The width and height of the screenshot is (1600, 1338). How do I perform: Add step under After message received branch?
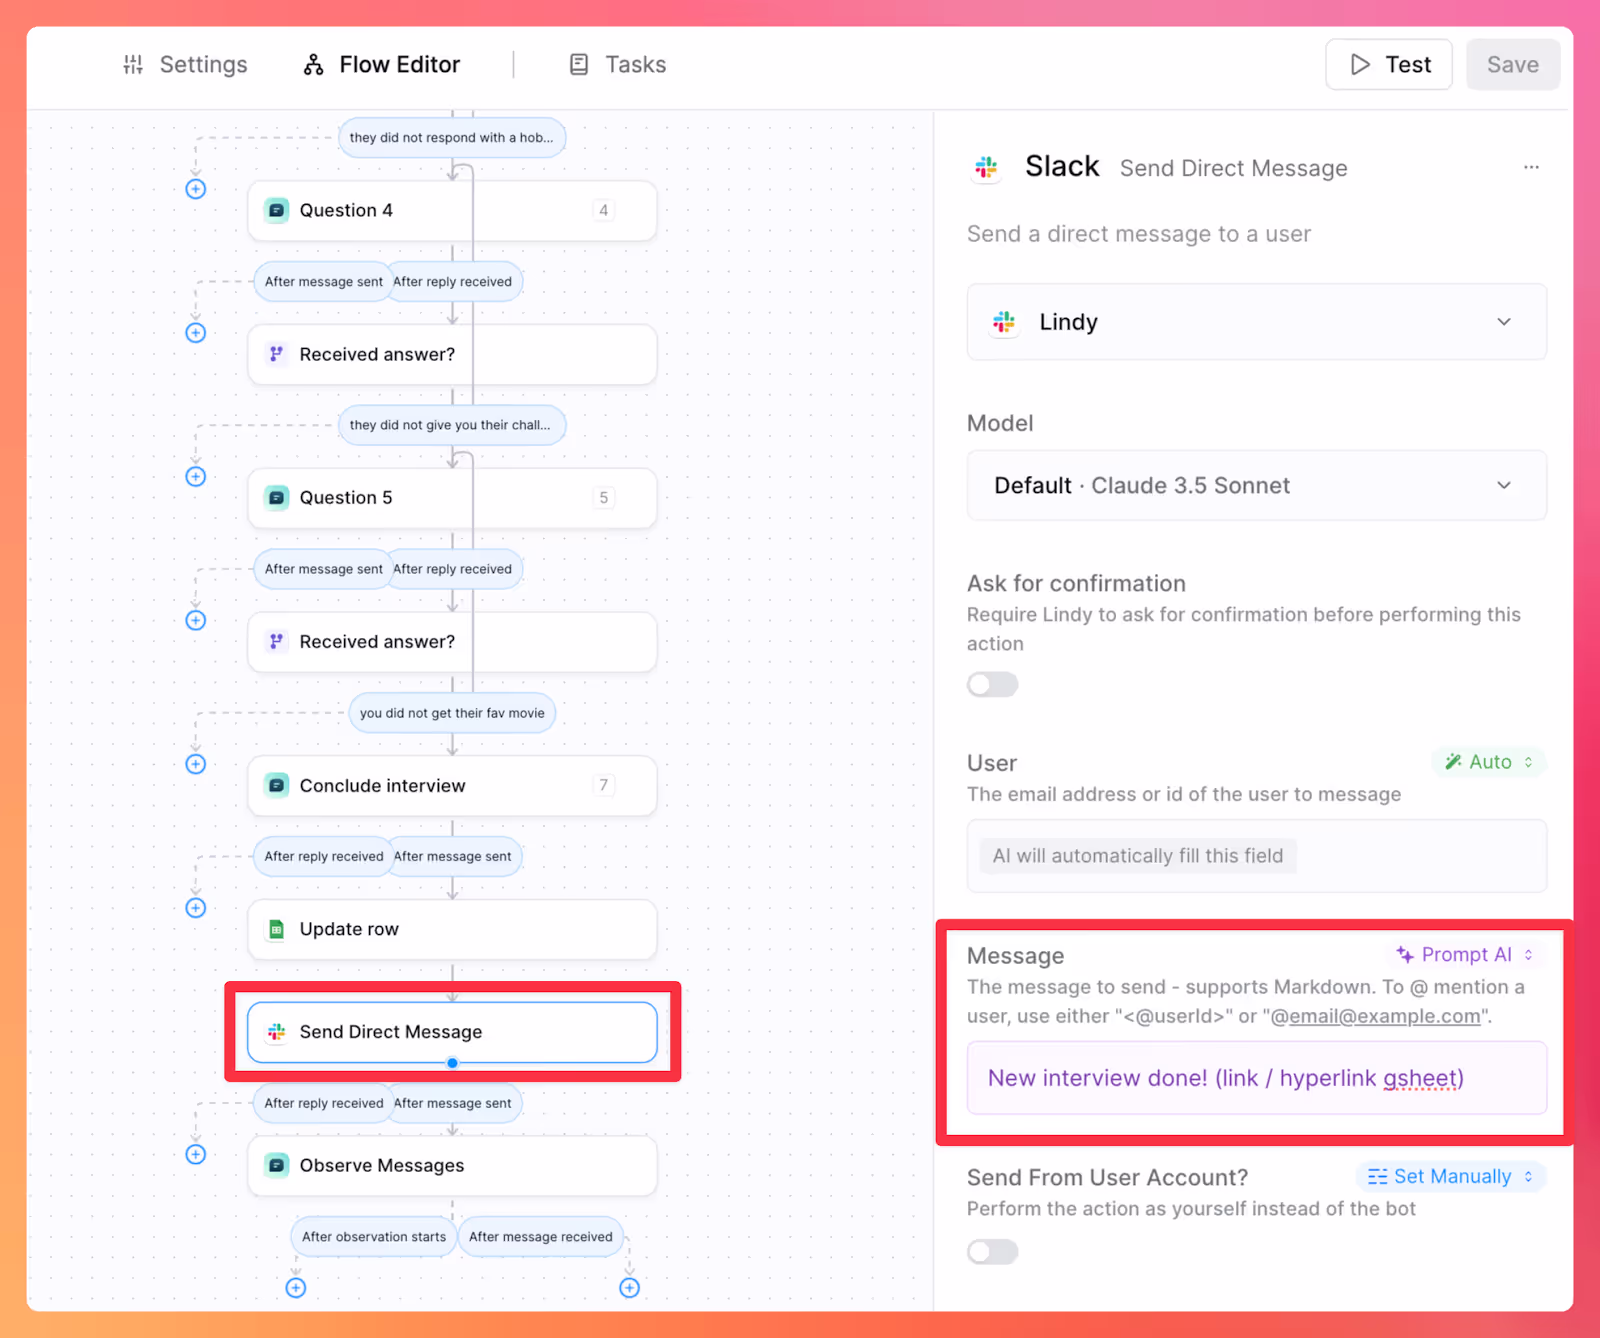(x=630, y=1288)
